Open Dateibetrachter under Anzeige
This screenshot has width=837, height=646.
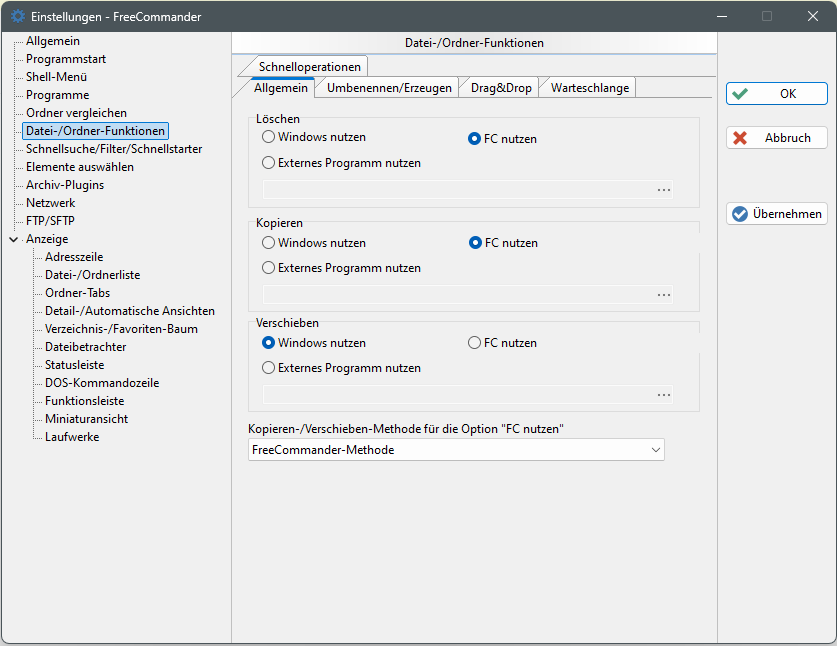tap(85, 347)
